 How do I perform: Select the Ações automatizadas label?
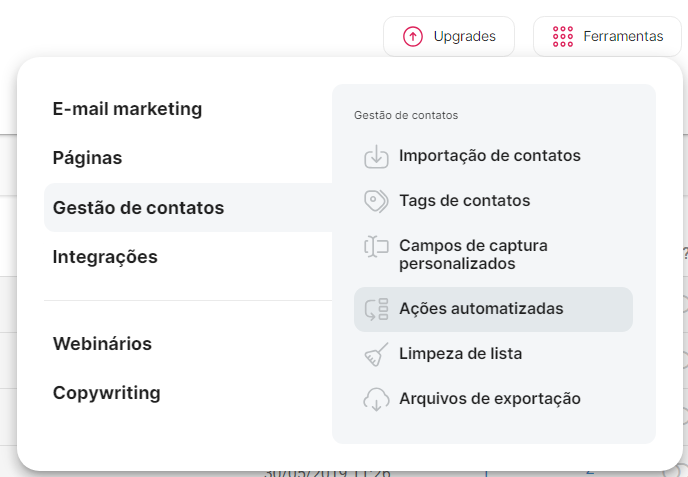click(x=481, y=309)
